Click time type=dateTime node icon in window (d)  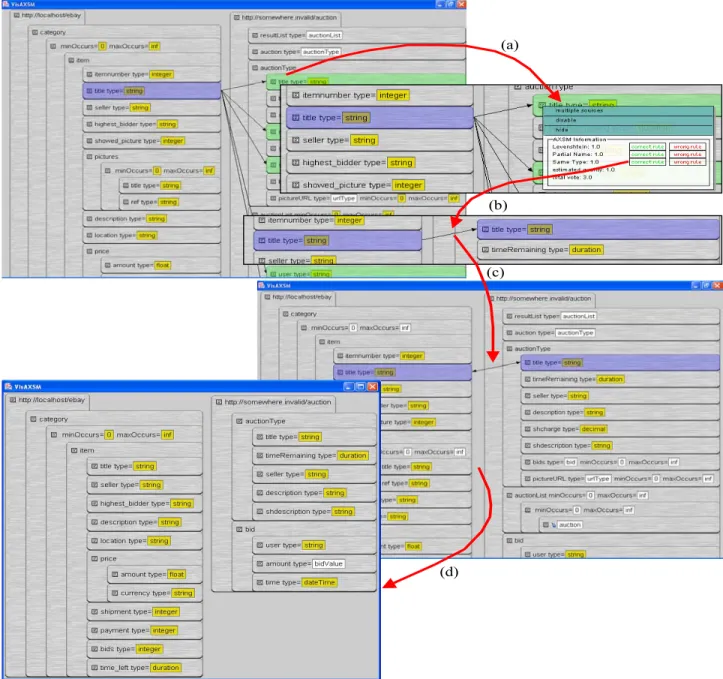(x=260, y=582)
